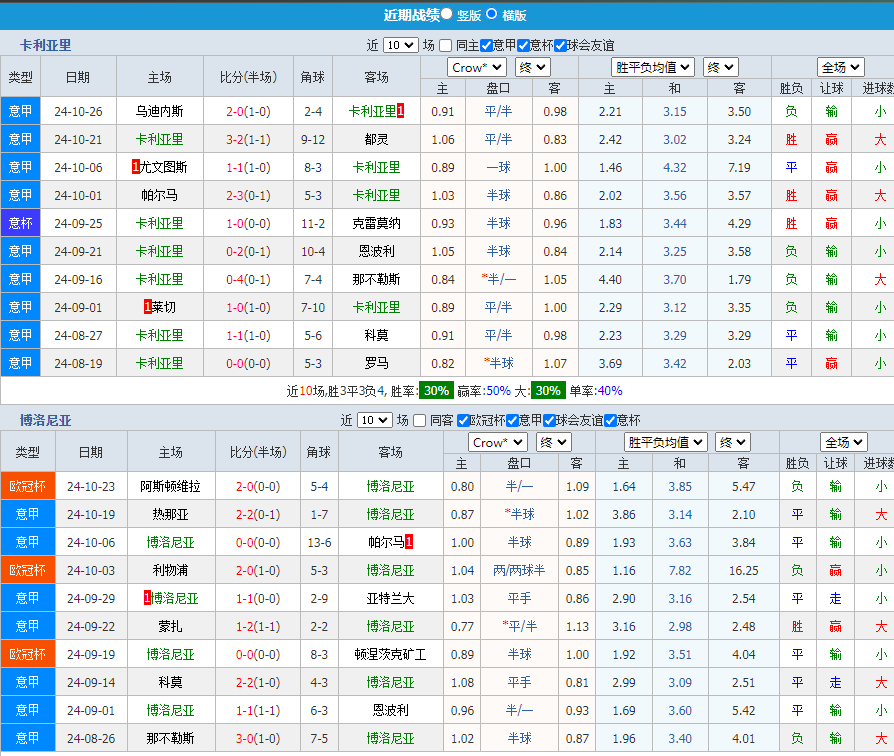Click the 欧冠杯 badge in the 阿斯顿维拉 row
The image size is (894, 756).
[28, 486]
